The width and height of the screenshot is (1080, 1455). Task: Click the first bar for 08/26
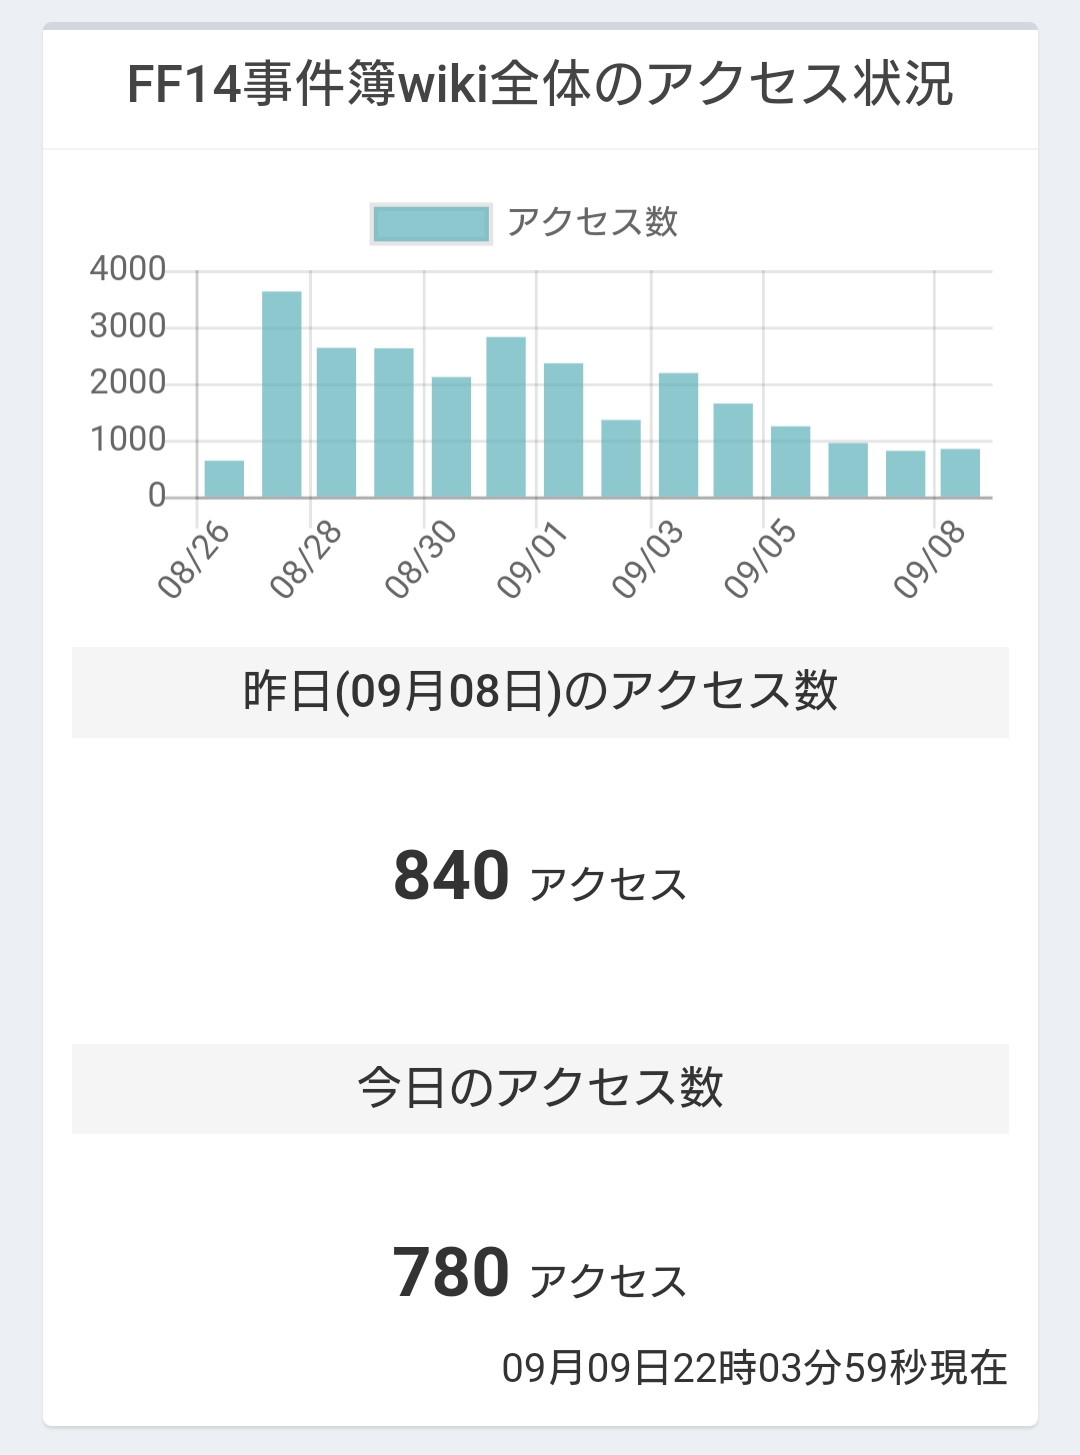[x=224, y=479]
